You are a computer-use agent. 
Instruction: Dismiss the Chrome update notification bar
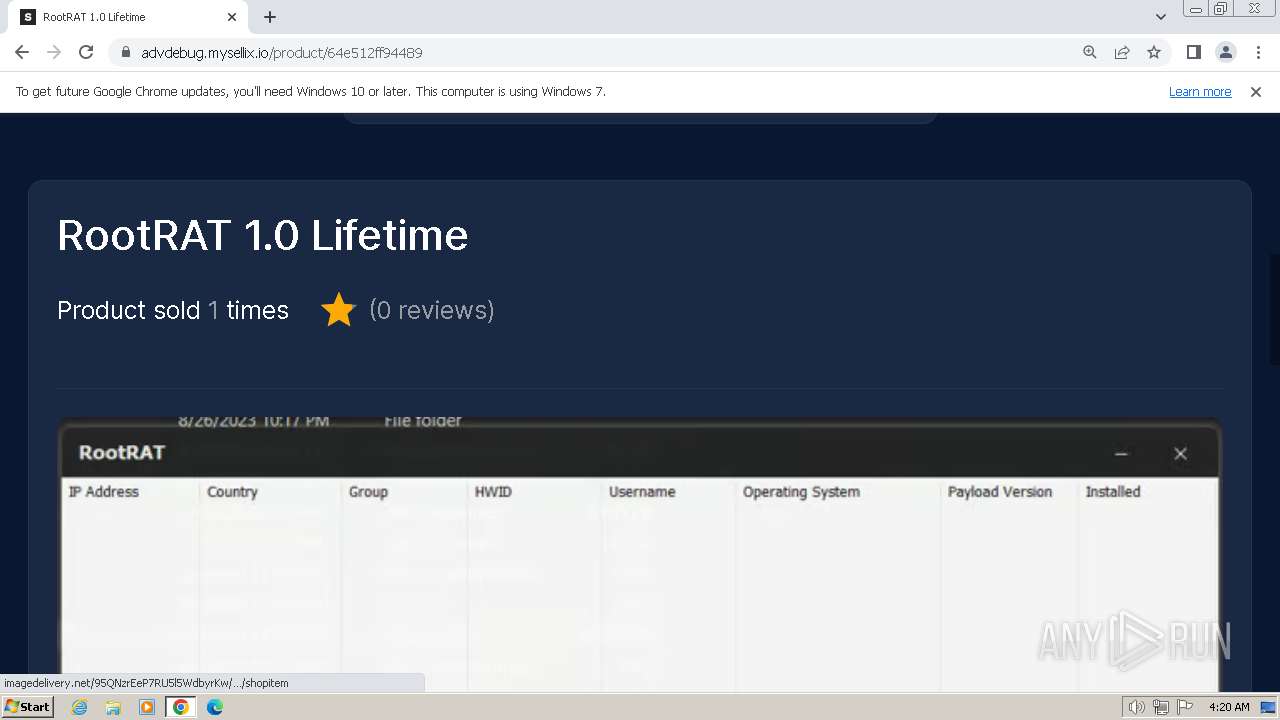click(1256, 91)
